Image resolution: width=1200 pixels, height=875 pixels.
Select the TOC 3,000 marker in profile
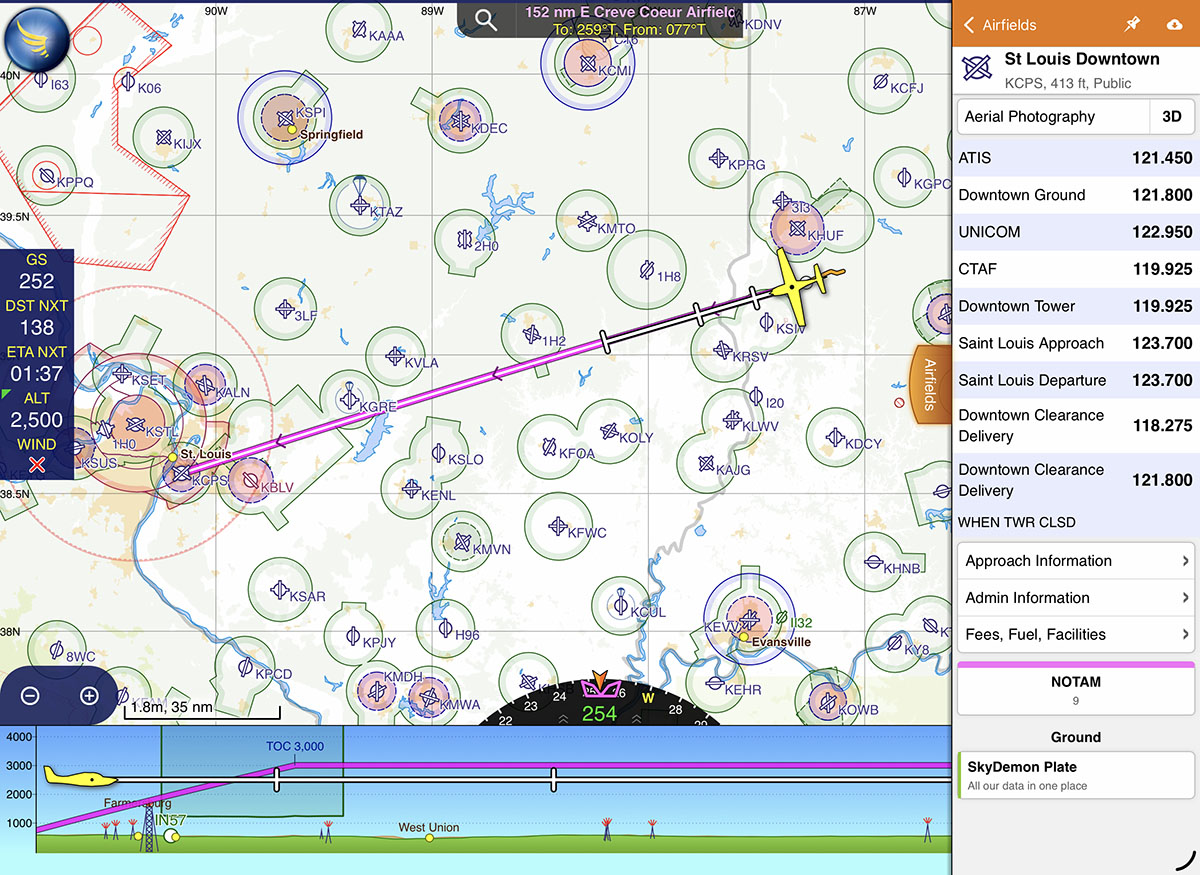(294, 747)
